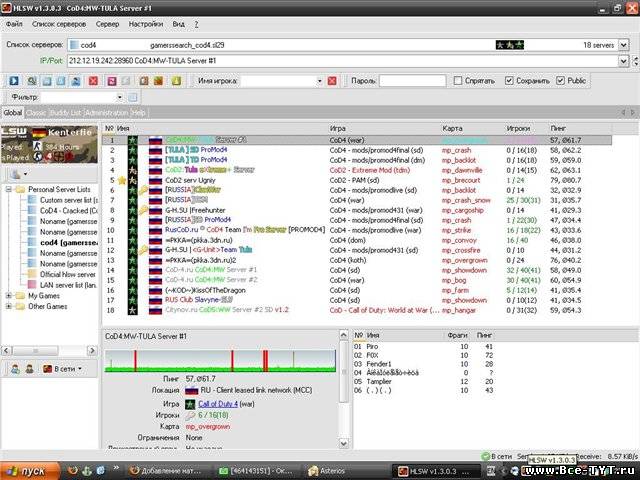Toggle the Спрятать checkbox
Image resolution: width=640 pixels, height=480 pixels.
coord(458,80)
